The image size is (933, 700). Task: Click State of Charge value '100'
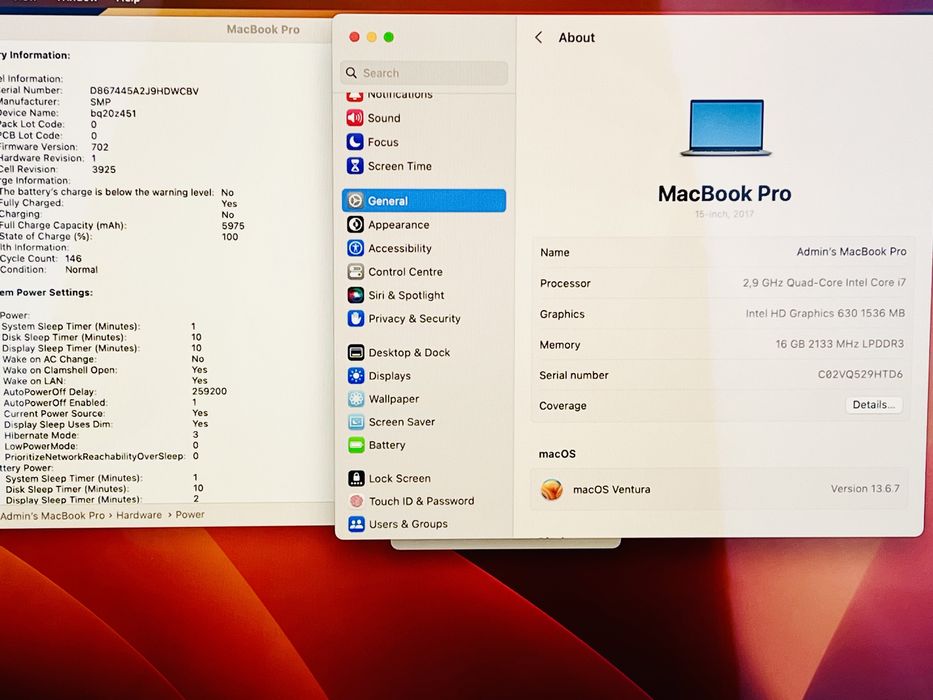[230, 236]
